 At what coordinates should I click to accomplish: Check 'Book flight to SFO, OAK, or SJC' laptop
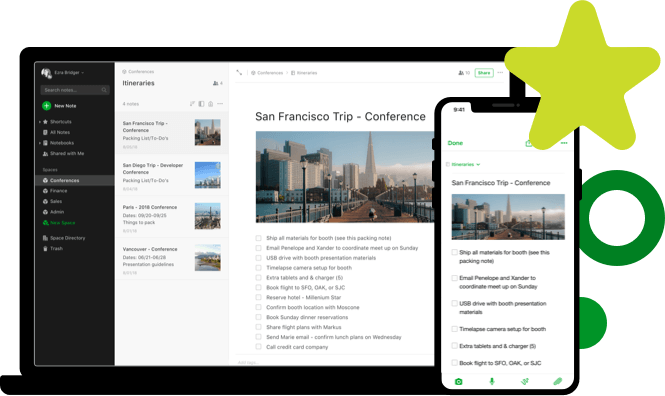coord(258,287)
